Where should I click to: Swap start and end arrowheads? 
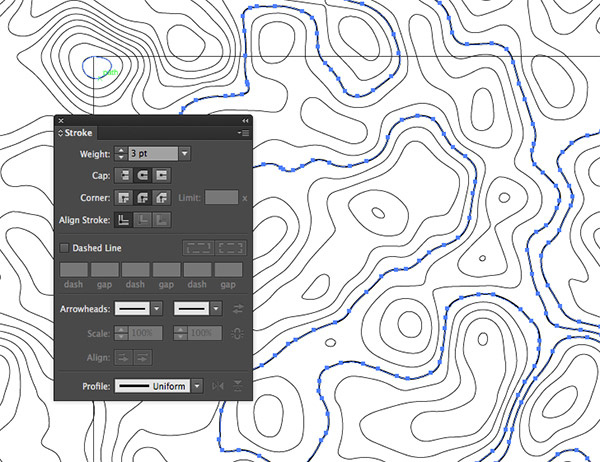239,310
